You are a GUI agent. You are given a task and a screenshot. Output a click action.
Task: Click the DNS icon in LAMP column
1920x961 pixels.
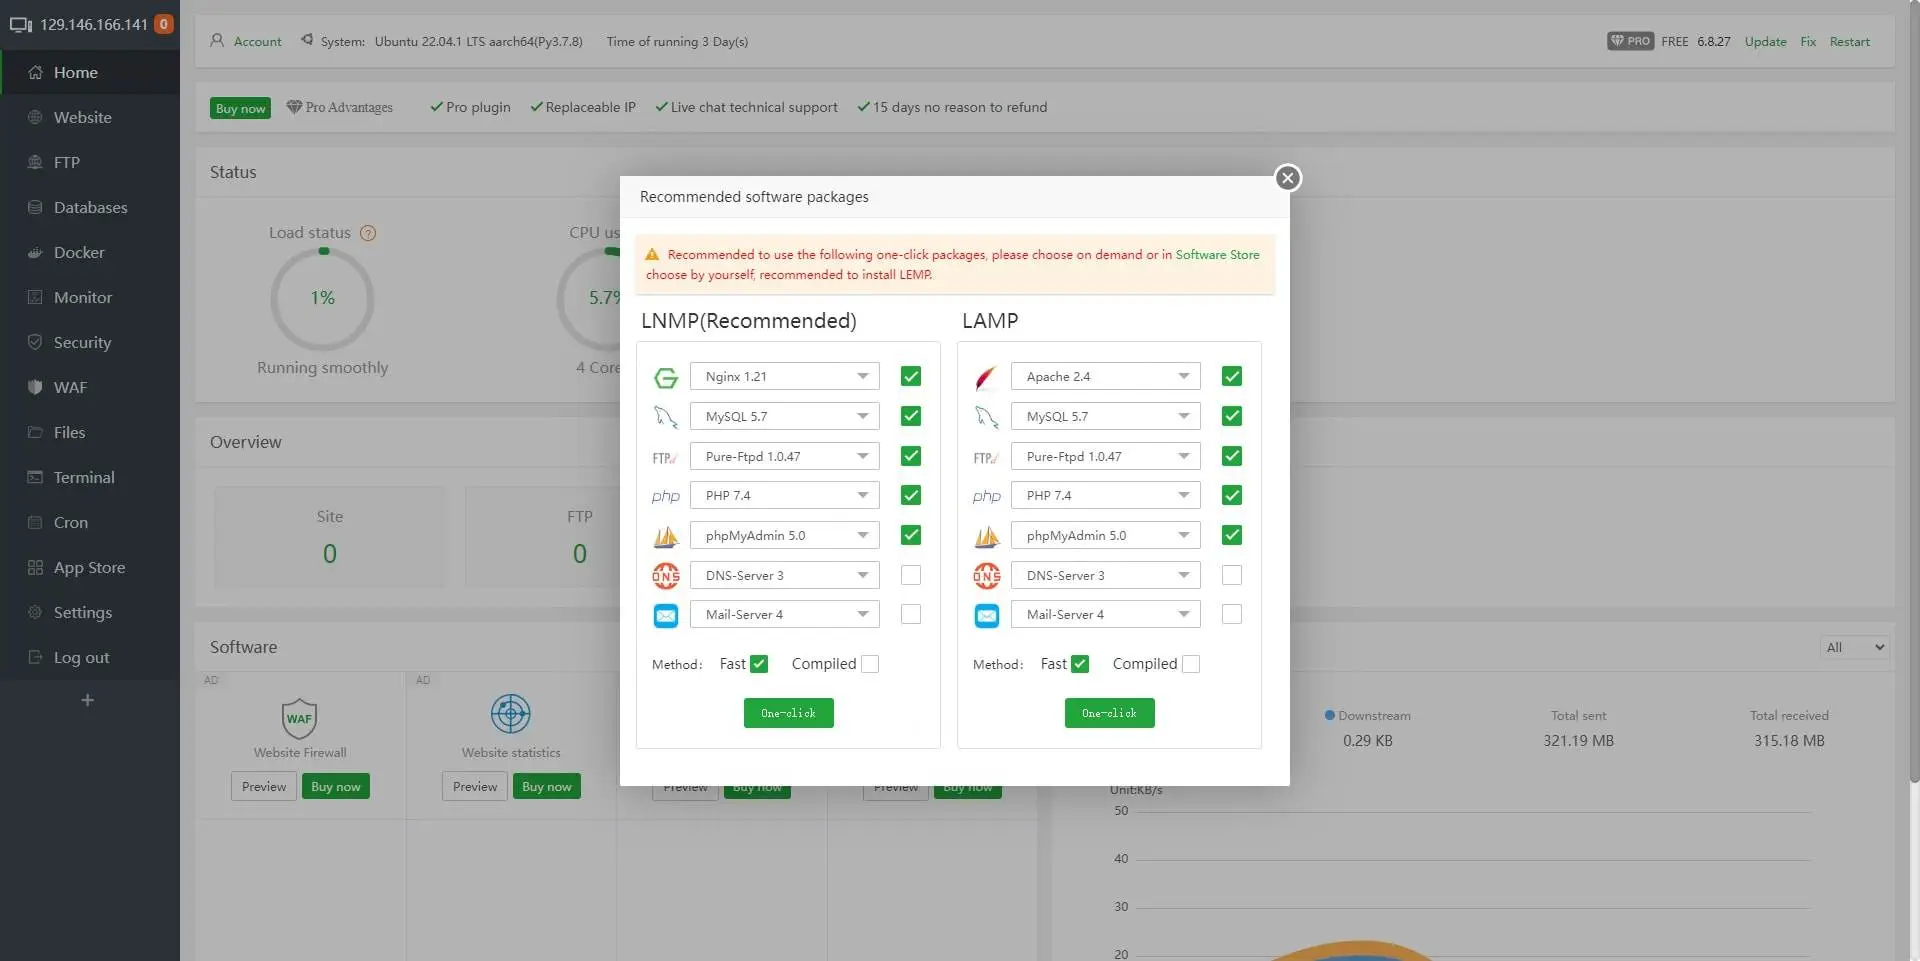(987, 576)
